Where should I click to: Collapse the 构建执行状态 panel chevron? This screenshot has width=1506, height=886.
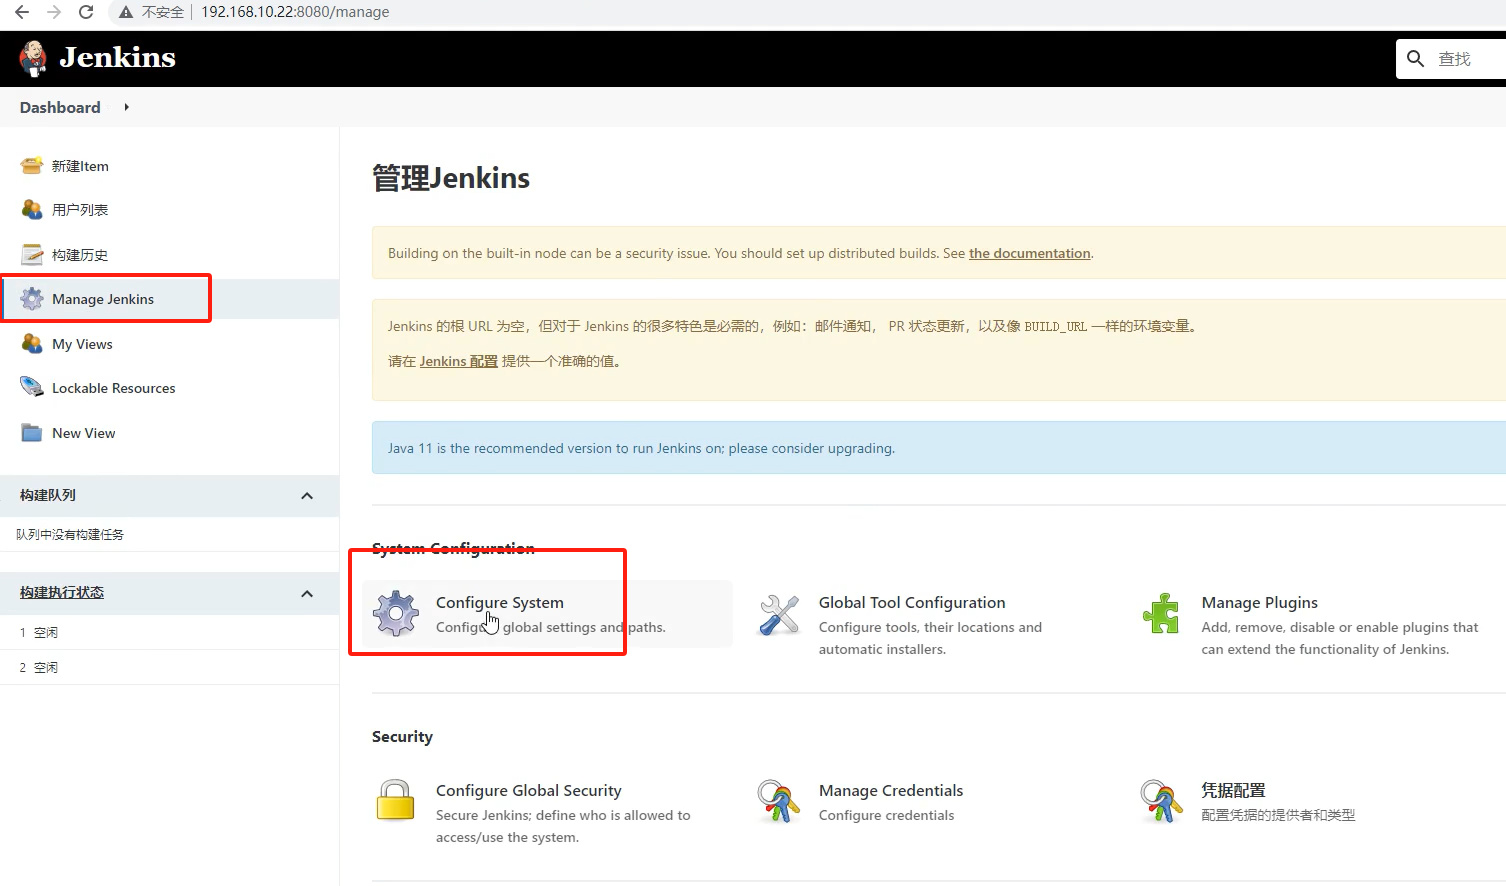coord(307,594)
